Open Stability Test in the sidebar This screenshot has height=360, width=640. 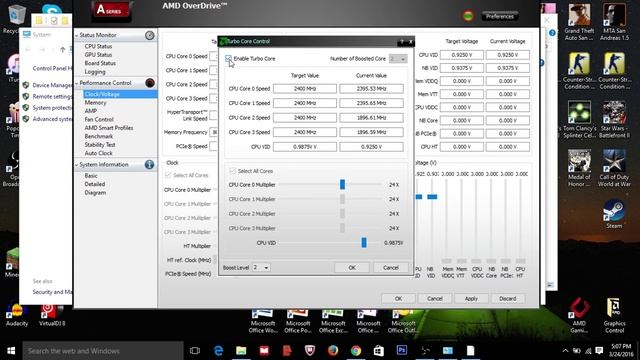tap(100, 145)
